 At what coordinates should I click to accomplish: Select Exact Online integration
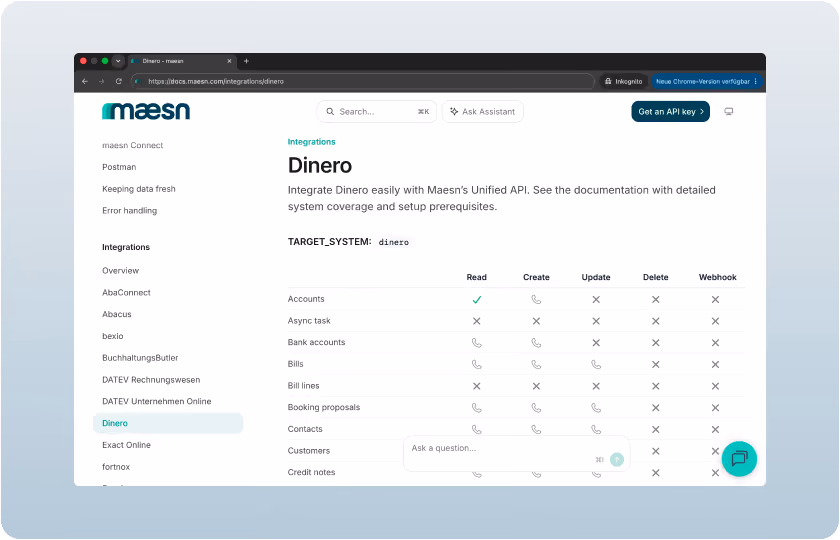pos(126,445)
